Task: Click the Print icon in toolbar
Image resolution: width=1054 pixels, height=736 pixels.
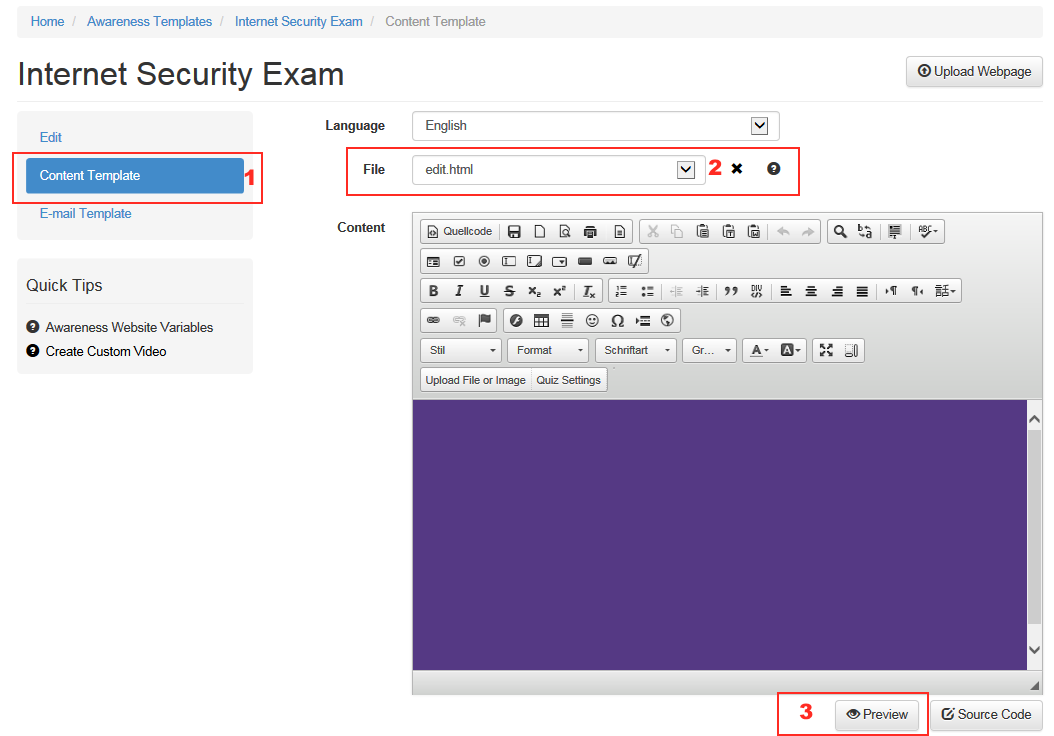Action: (590, 231)
